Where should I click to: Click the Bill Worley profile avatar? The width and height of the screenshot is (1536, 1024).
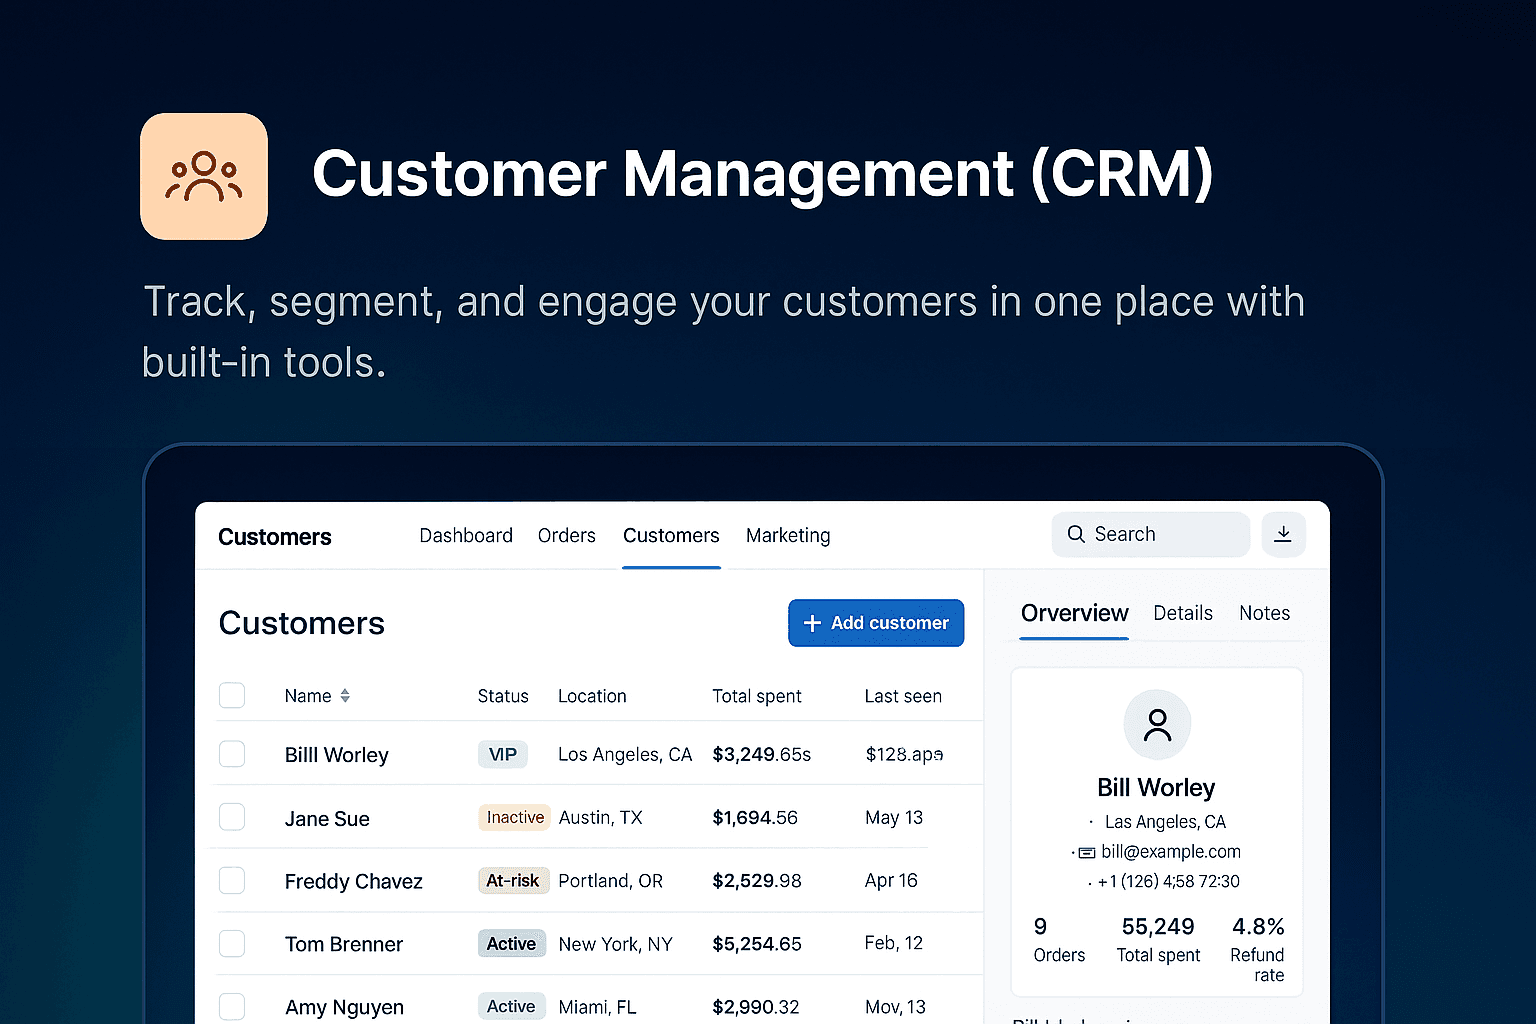click(1157, 724)
